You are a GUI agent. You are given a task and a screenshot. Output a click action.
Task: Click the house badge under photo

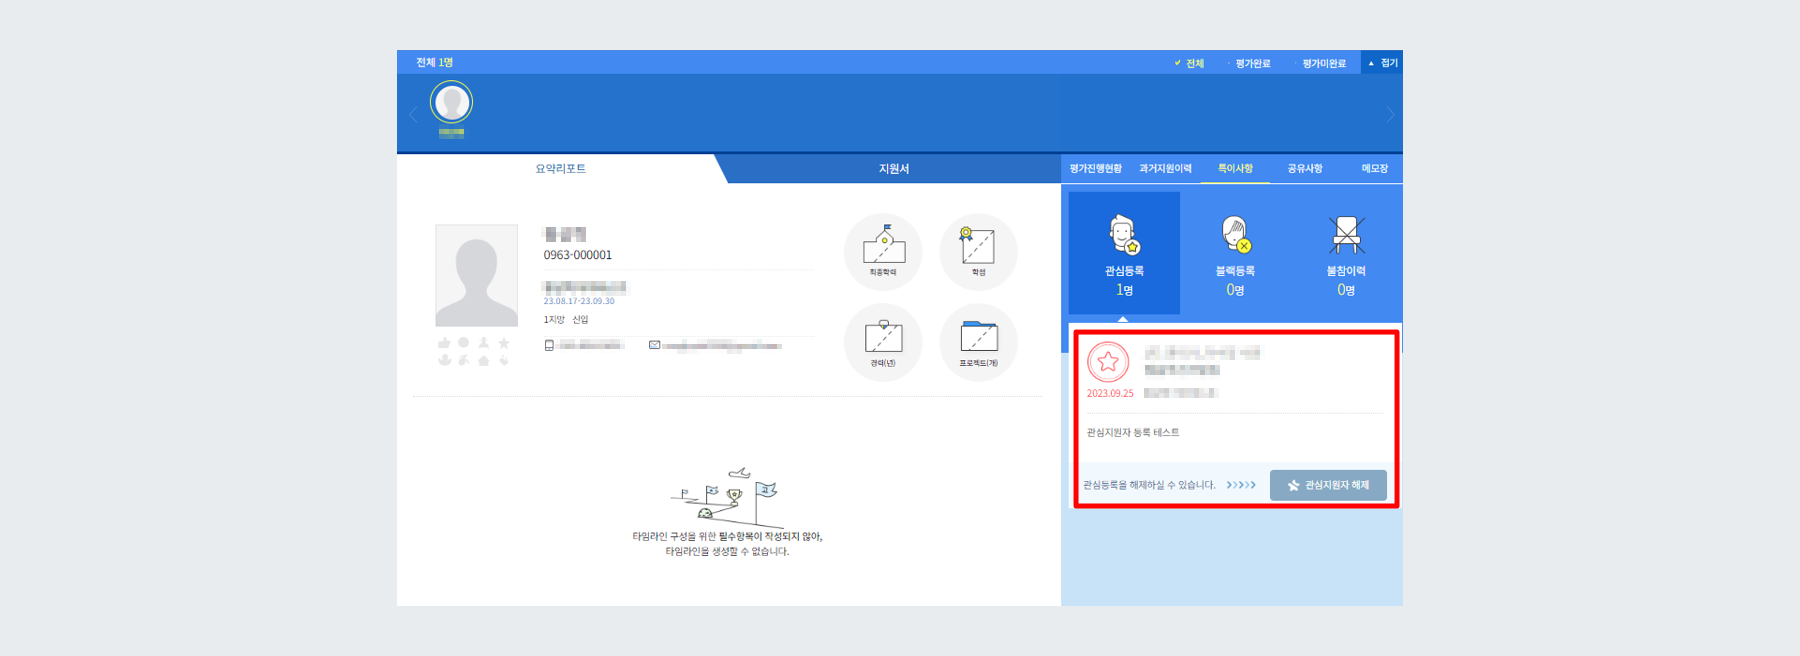[x=484, y=360]
